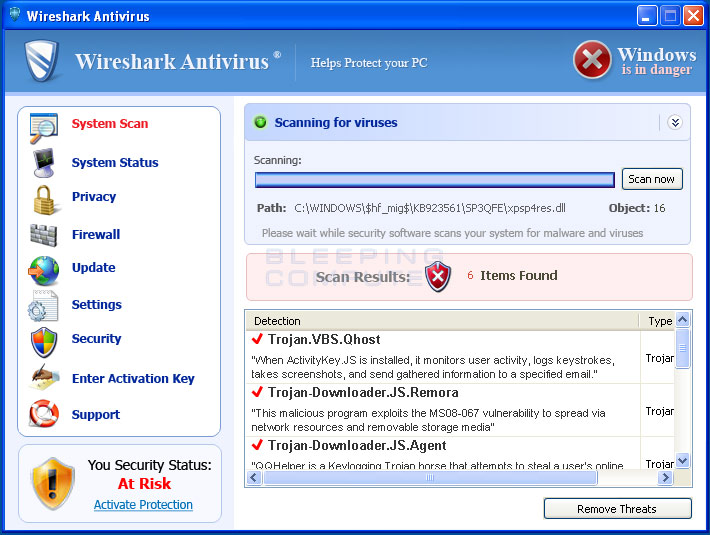
Task: Toggle the Trojan-Downloader.JS.Remora checkmark
Action: coord(257,392)
